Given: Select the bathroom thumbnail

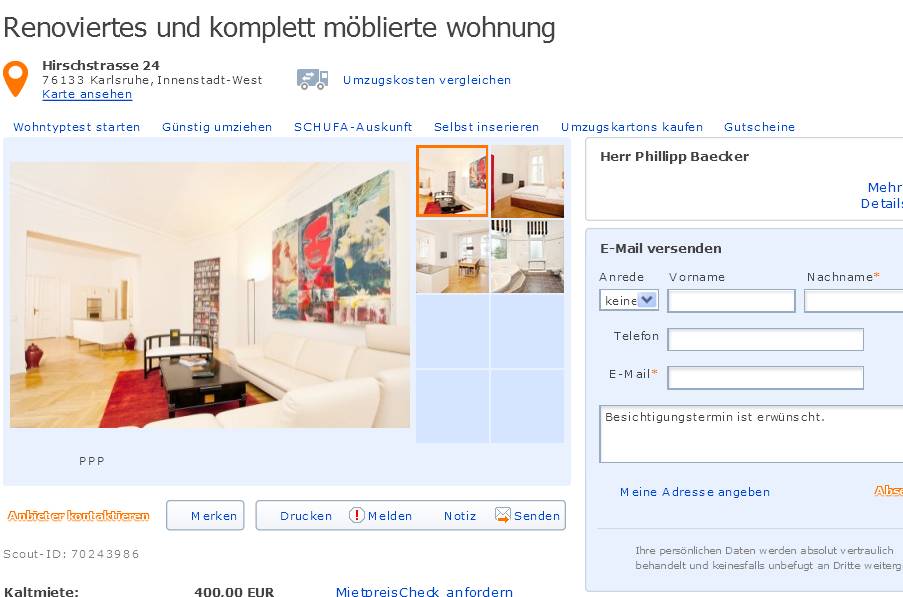Looking at the screenshot, I should [528, 256].
